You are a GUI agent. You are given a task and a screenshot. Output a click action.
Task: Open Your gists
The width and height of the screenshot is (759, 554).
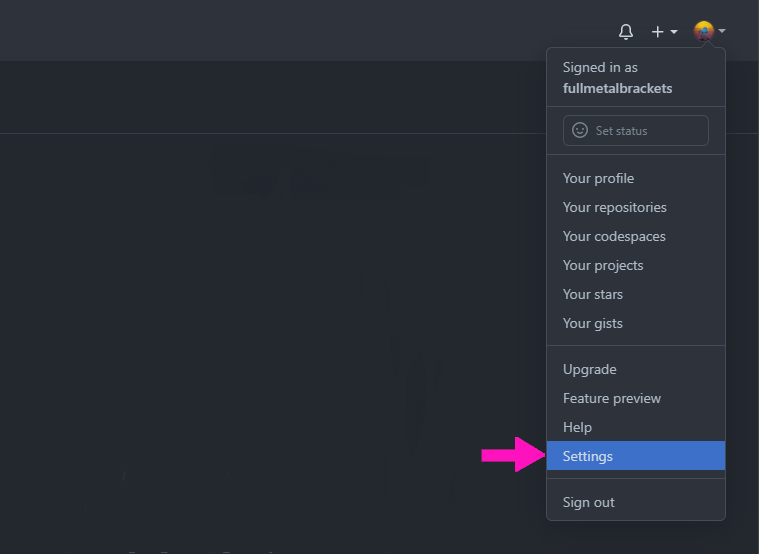(x=636, y=323)
